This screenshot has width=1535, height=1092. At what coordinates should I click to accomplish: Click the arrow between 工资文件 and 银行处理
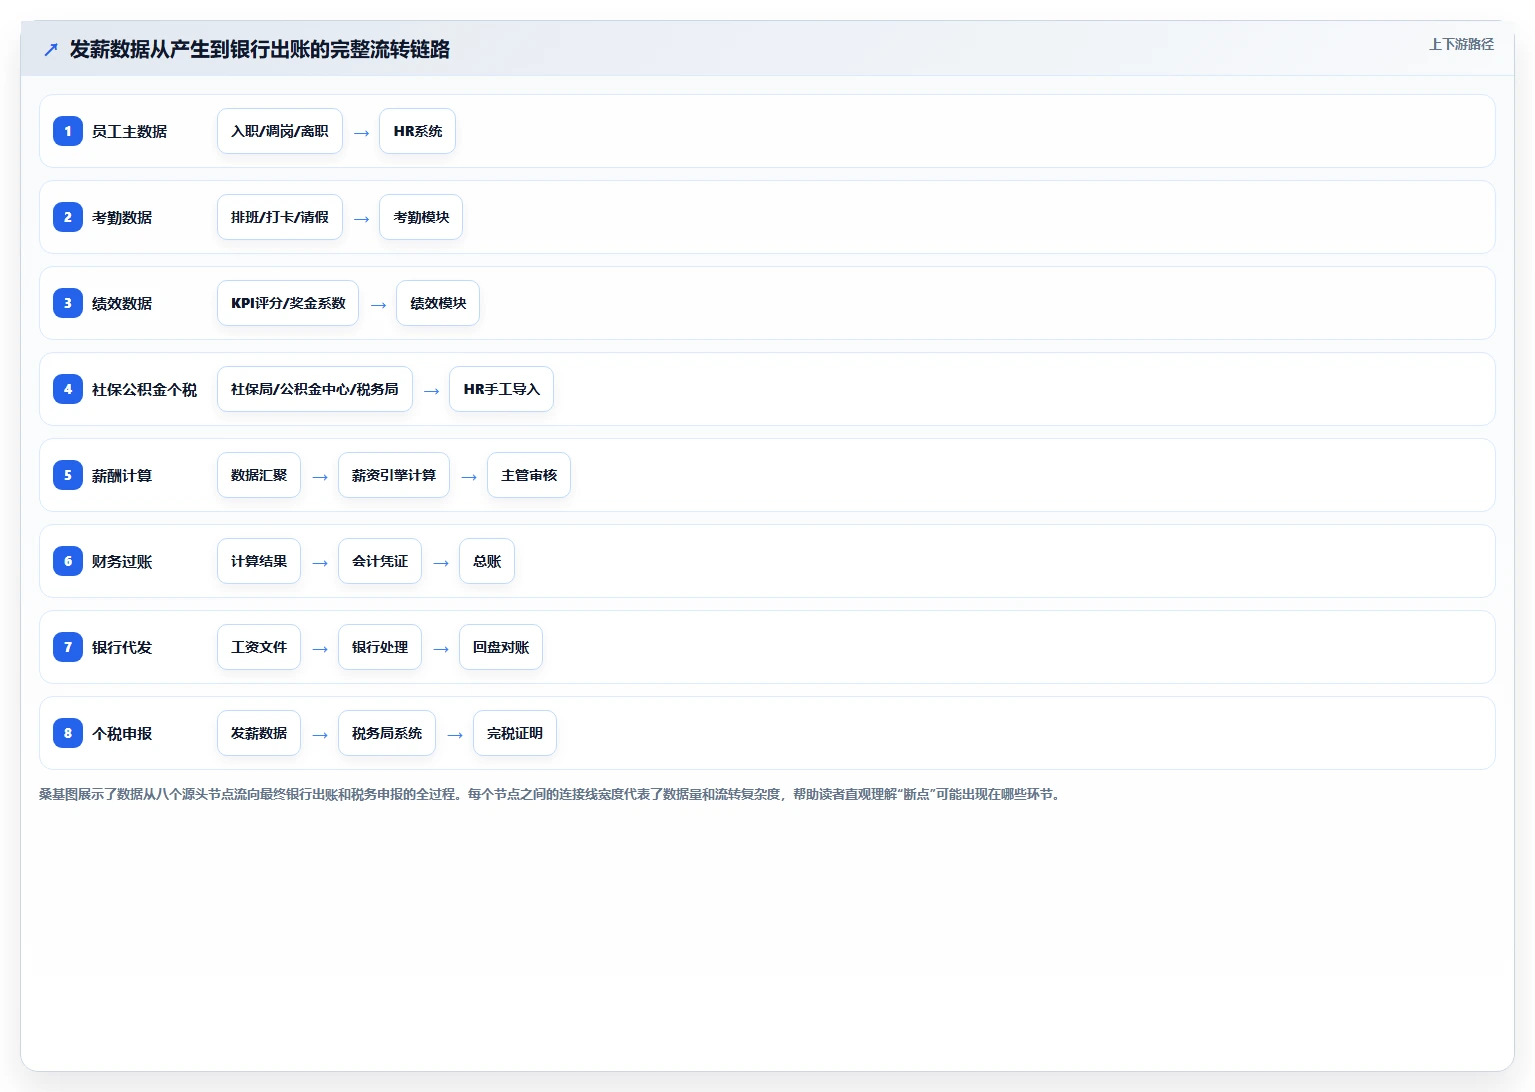click(320, 649)
